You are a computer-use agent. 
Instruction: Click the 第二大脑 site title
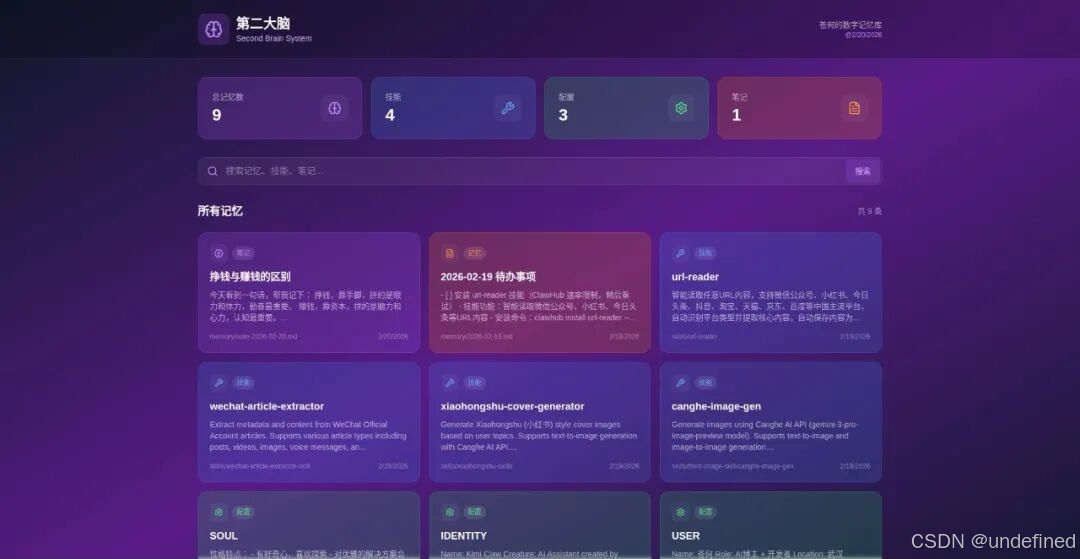[263, 23]
